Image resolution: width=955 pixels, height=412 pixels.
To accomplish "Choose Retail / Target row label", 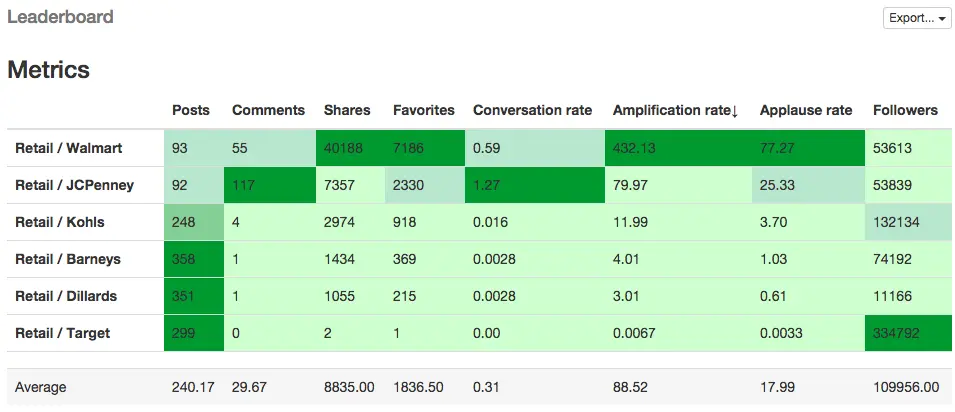I will 63,333.
